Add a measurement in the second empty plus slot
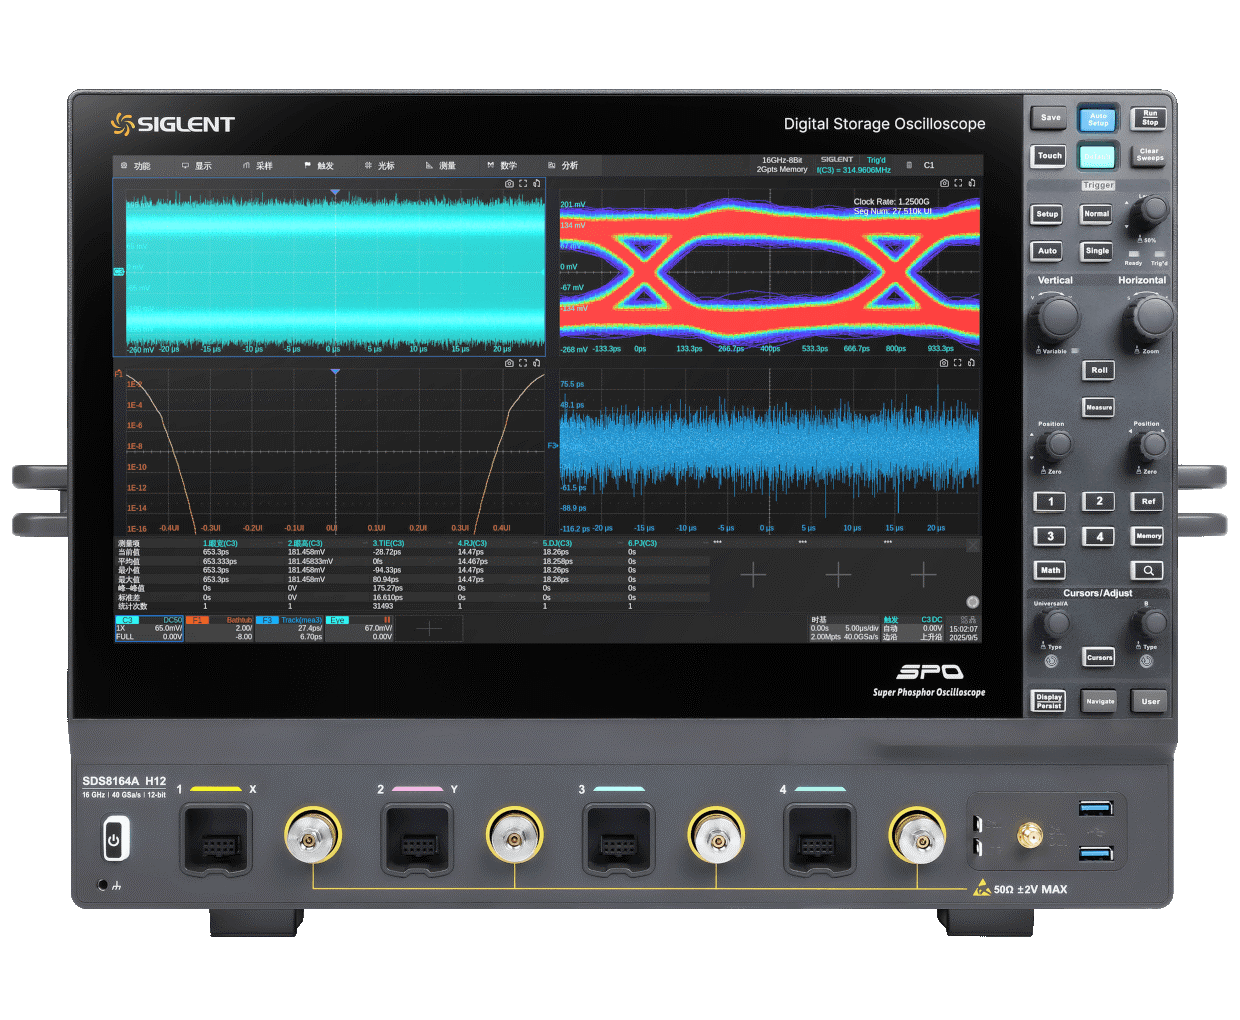Viewport: 1240px width, 1020px height. [838, 575]
